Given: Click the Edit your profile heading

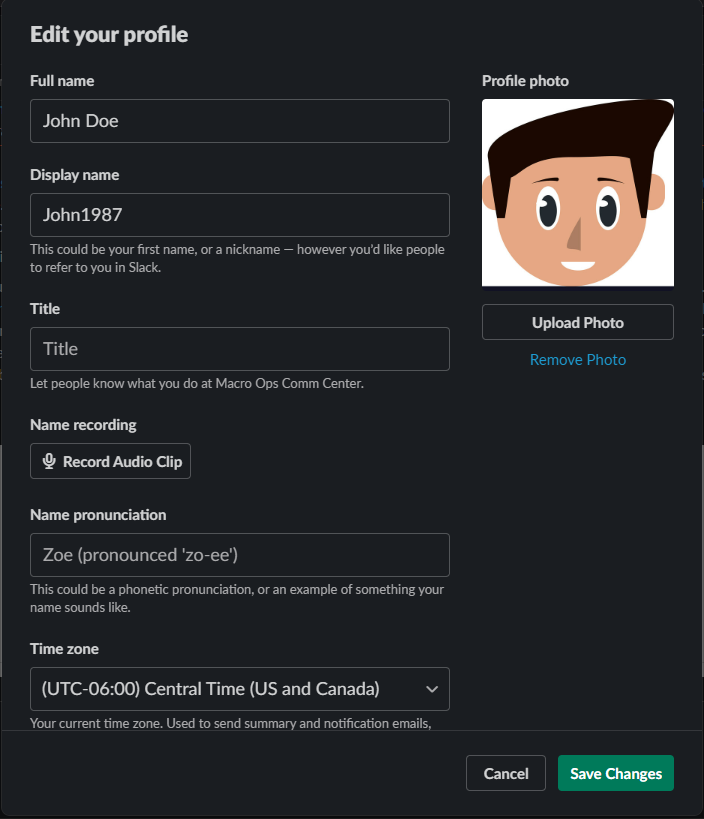Looking at the screenshot, I should [x=109, y=35].
